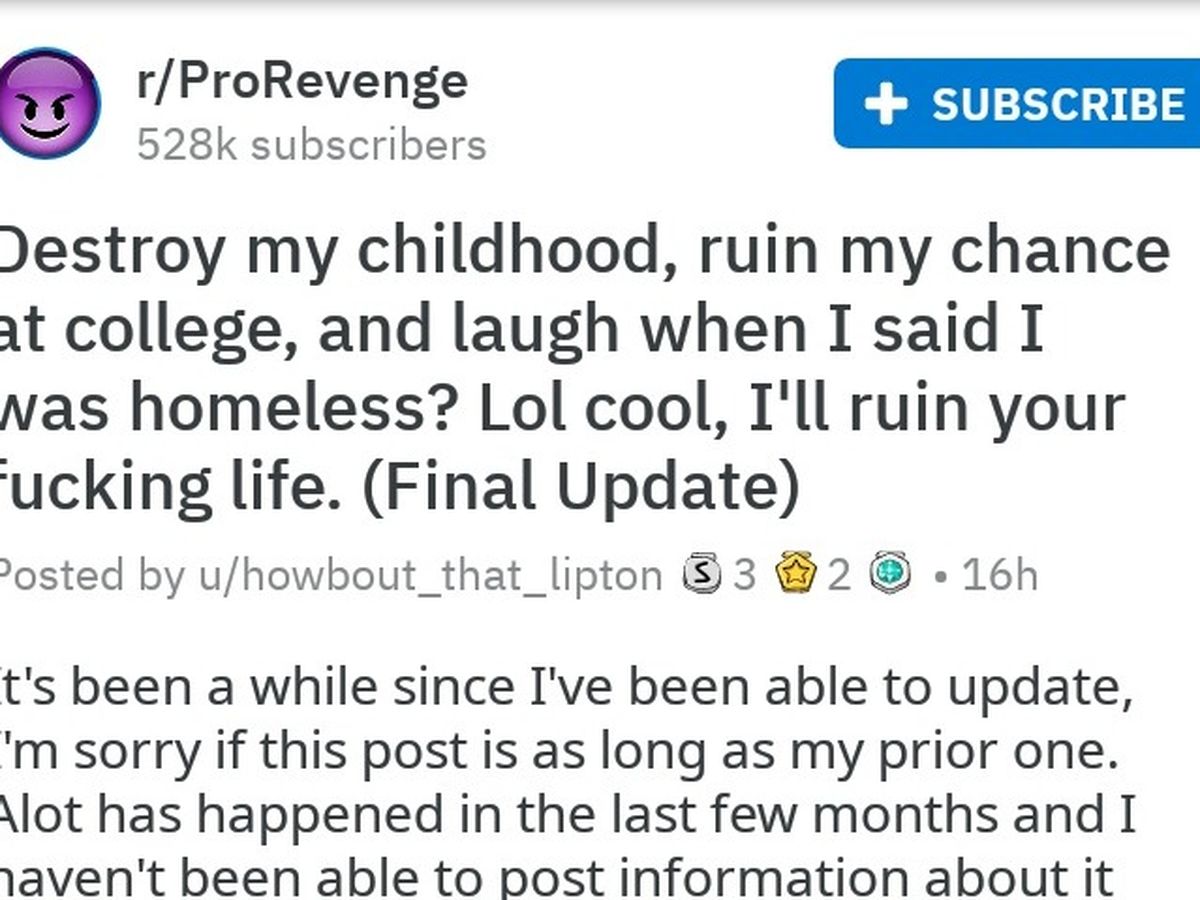Viewport: 1200px width, 900px height.
Task: Click the title line "at college, and laugh"
Action: tap(520, 331)
